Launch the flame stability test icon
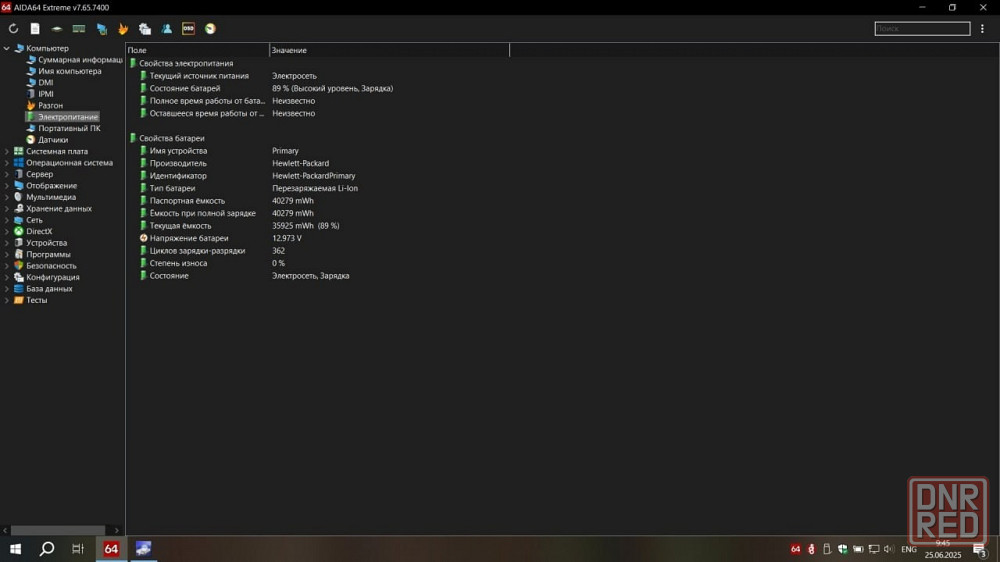Image resolution: width=1000 pixels, height=562 pixels. [x=123, y=29]
